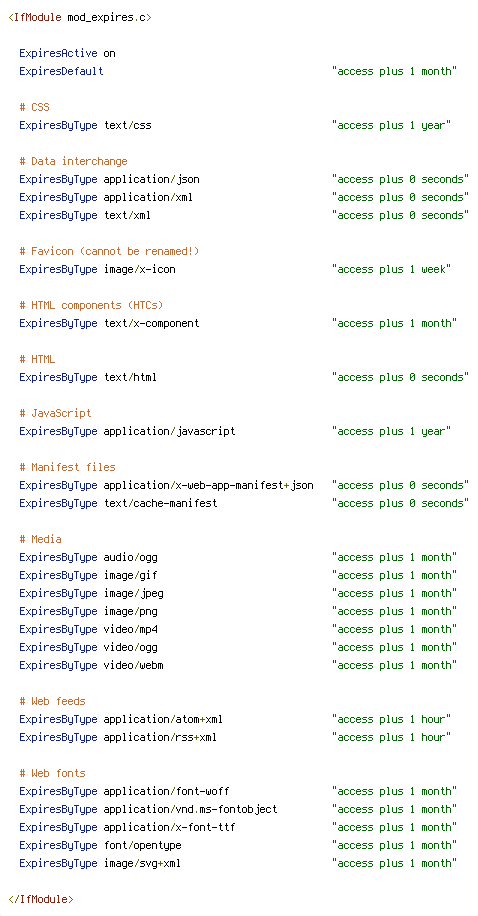
Task: Click the text/css MIME type
Action: tap(127, 125)
